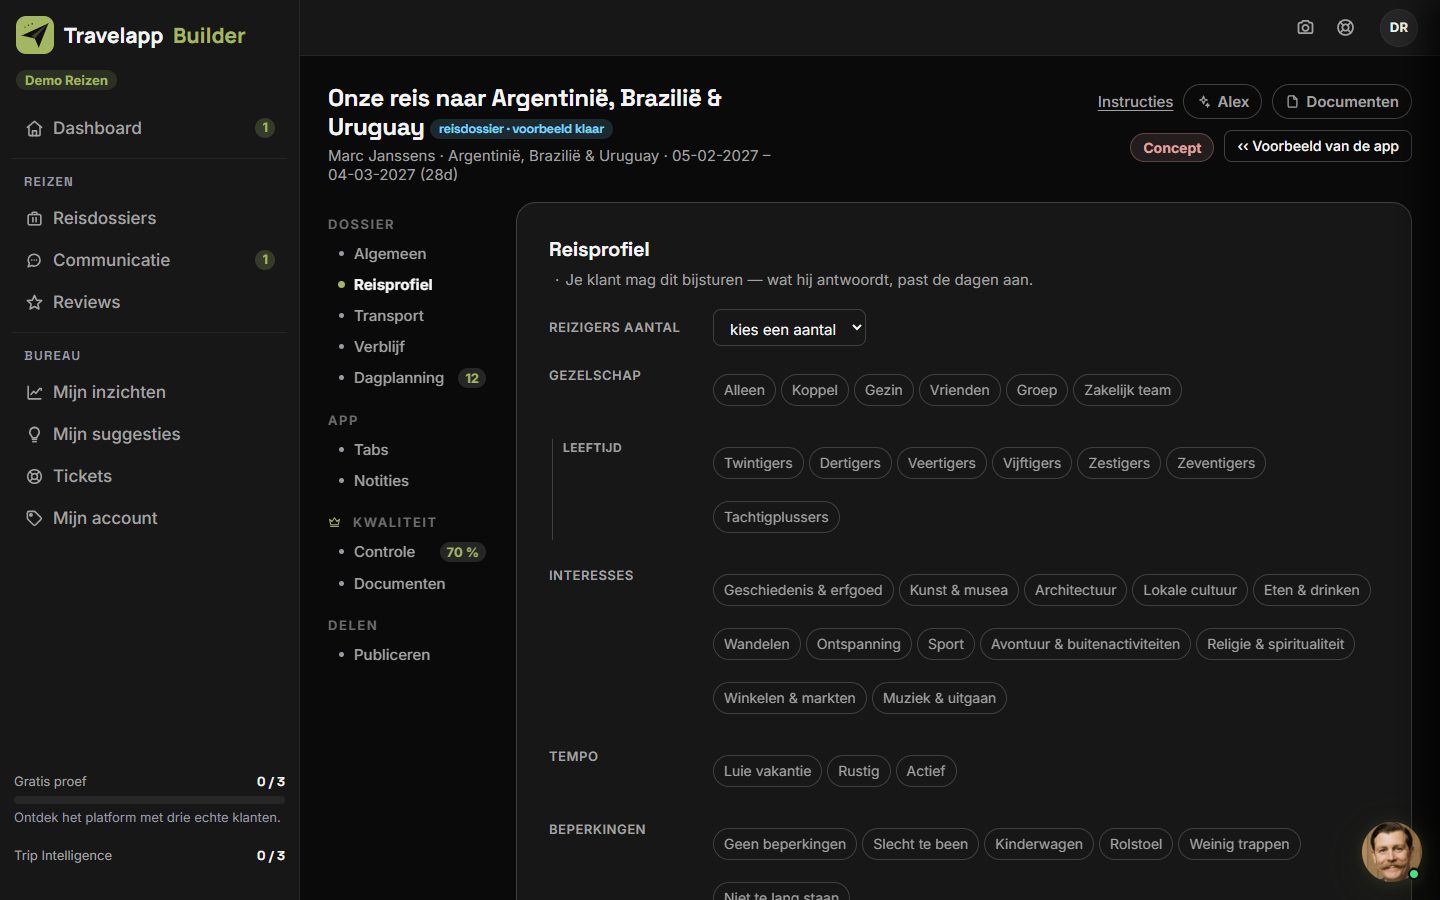Image resolution: width=1440 pixels, height=900 pixels.
Task: Open the Documenten button in header
Action: tap(1342, 102)
